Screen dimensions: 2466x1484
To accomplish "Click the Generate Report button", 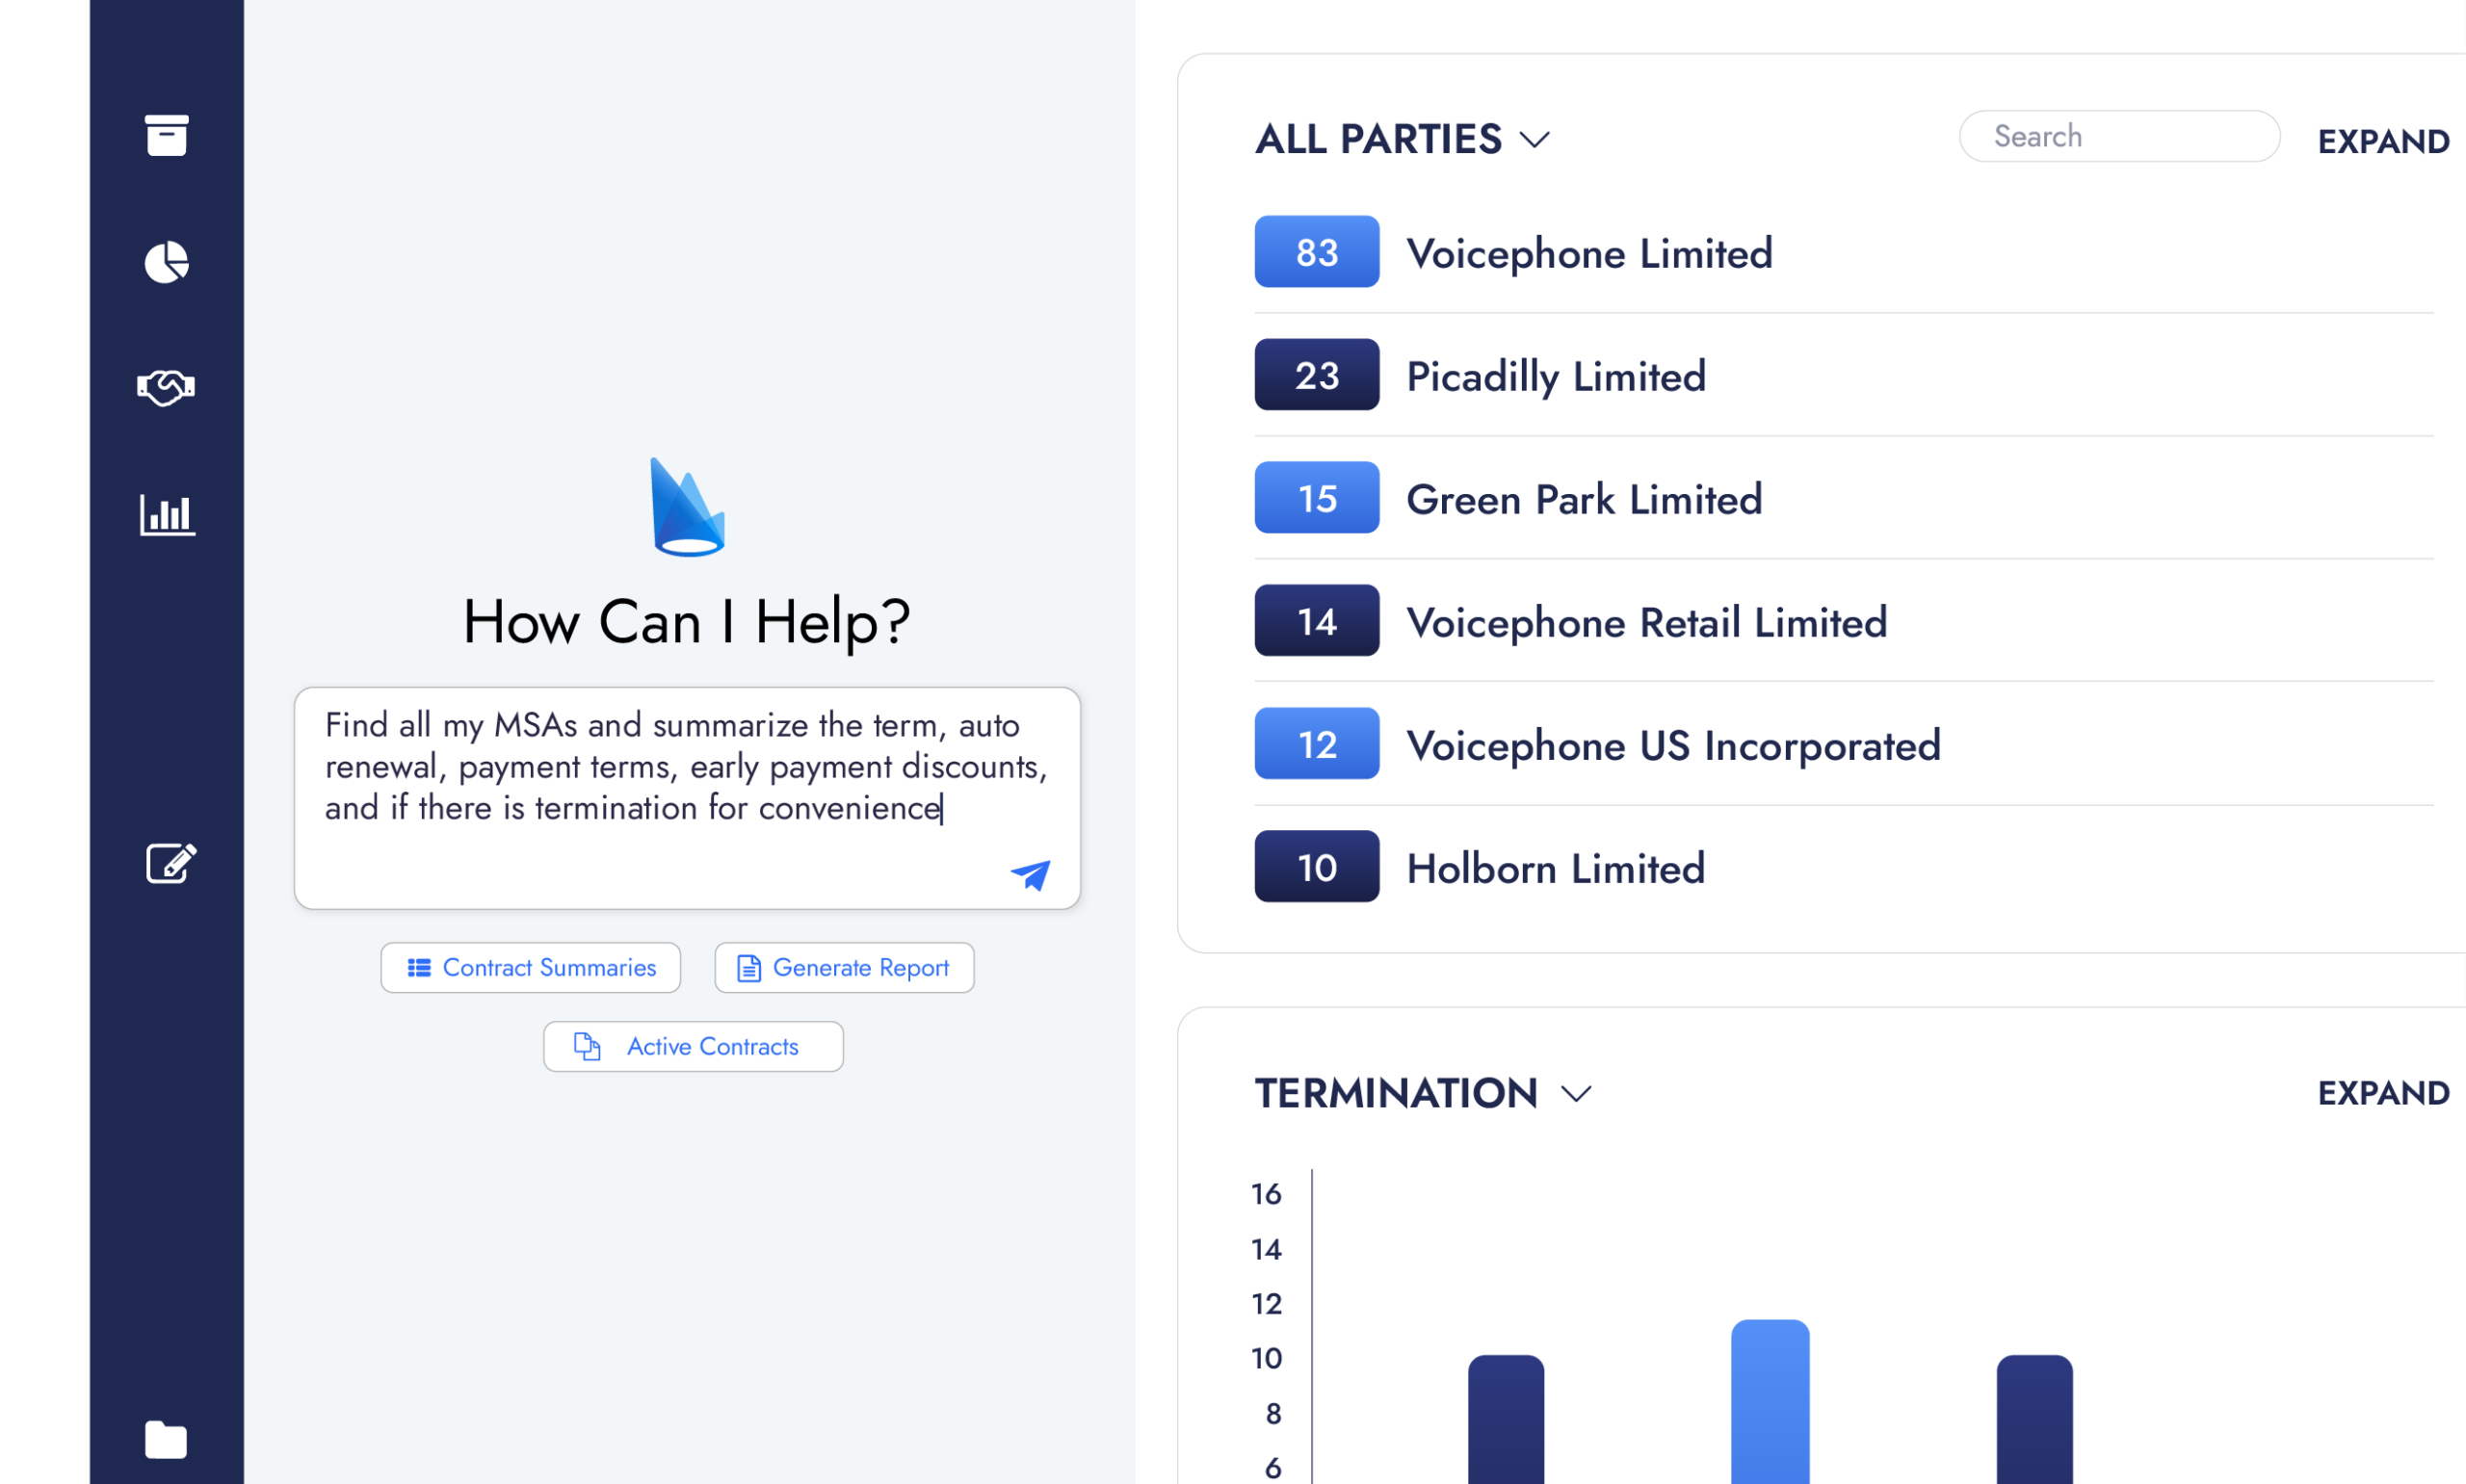I will (844, 968).
